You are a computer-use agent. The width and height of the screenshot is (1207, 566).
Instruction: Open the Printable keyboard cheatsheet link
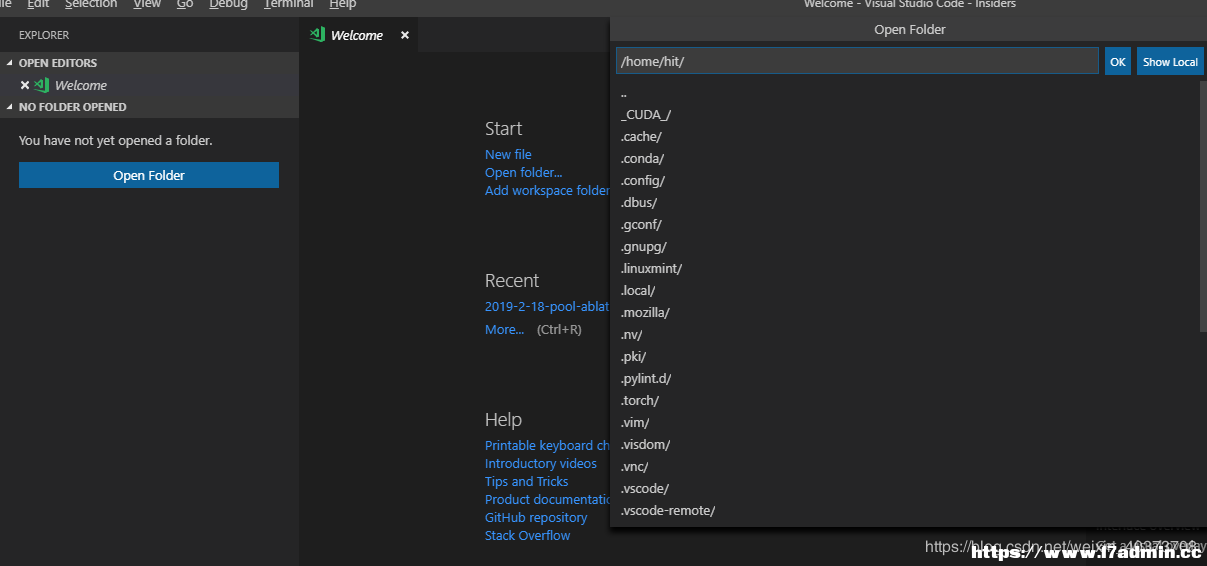click(547, 445)
